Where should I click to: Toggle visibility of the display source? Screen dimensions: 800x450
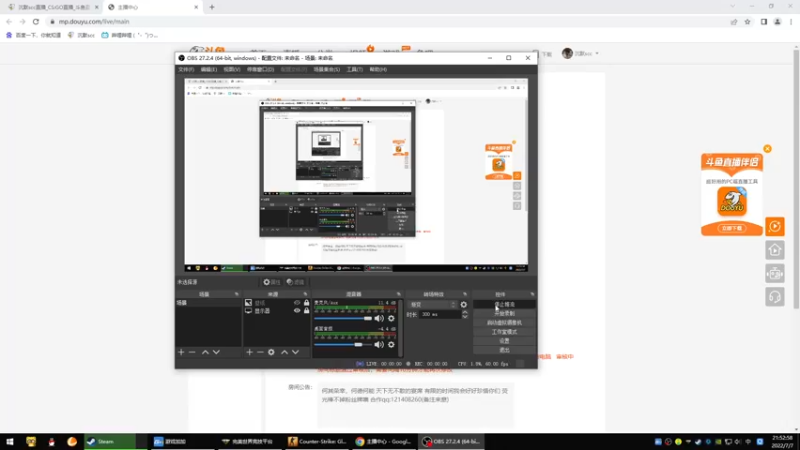[297, 311]
